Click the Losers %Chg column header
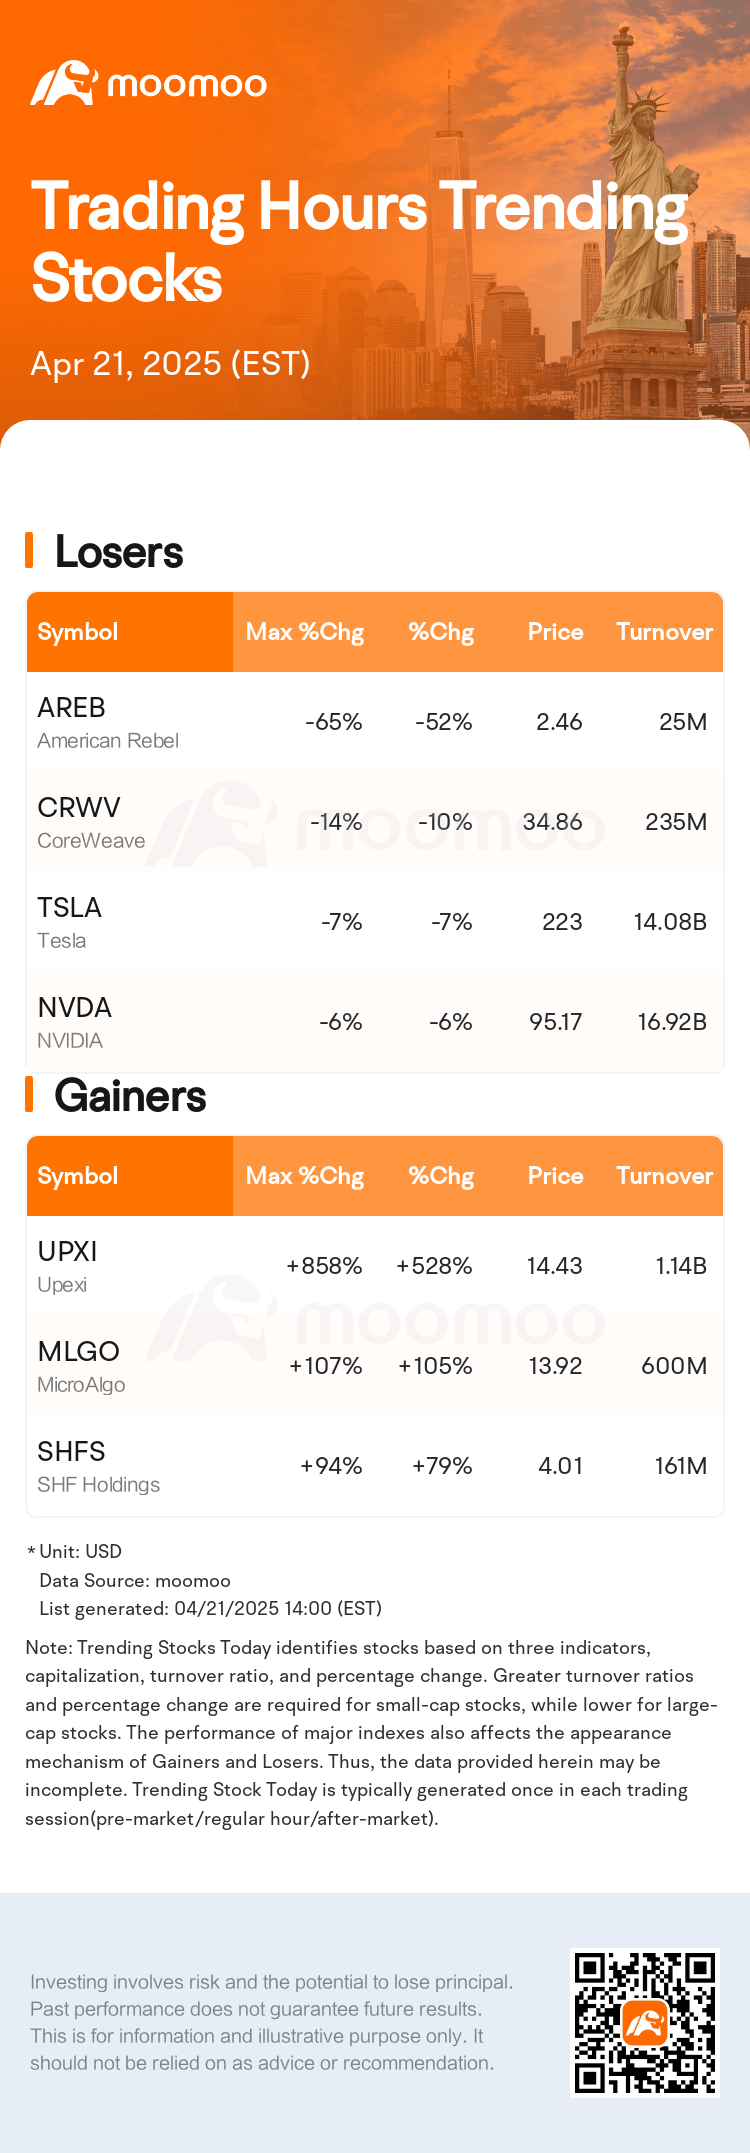The height and width of the screenshot is (2153, 750). (x=441, y=632)
